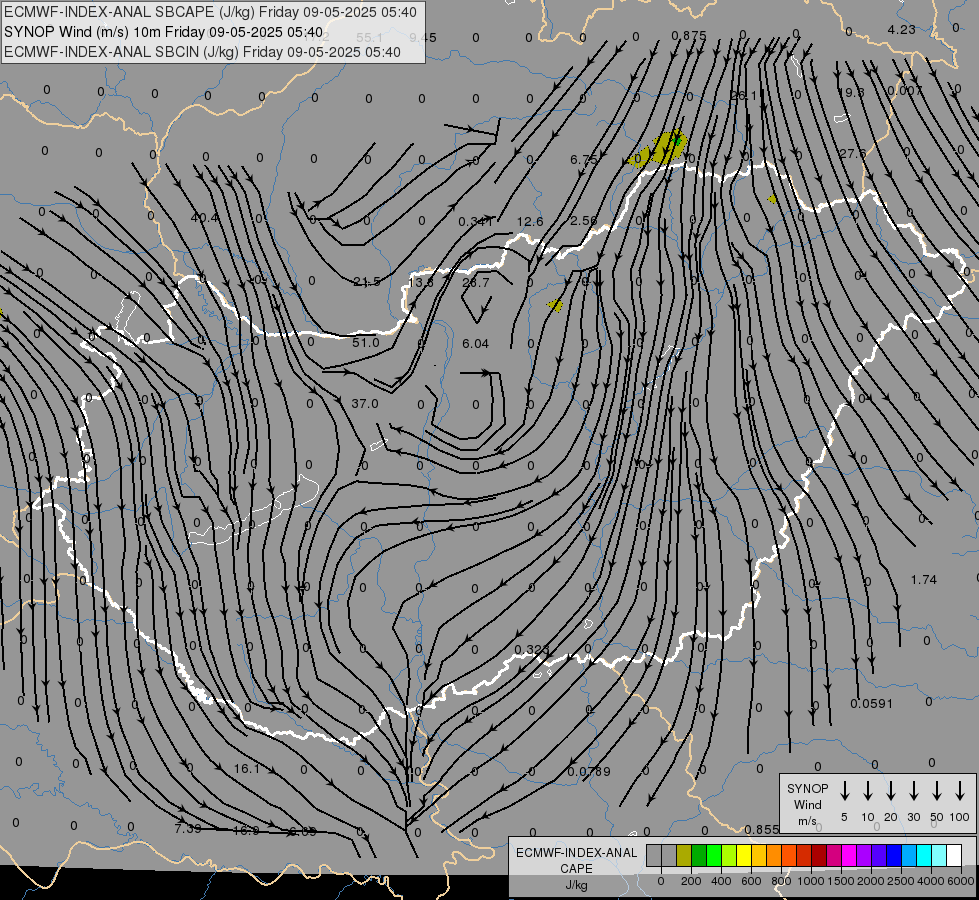The width and height of the screenshot is (979, 900).
Task: Click the 5 m/s wind arrow in legend
Action: 844,791
